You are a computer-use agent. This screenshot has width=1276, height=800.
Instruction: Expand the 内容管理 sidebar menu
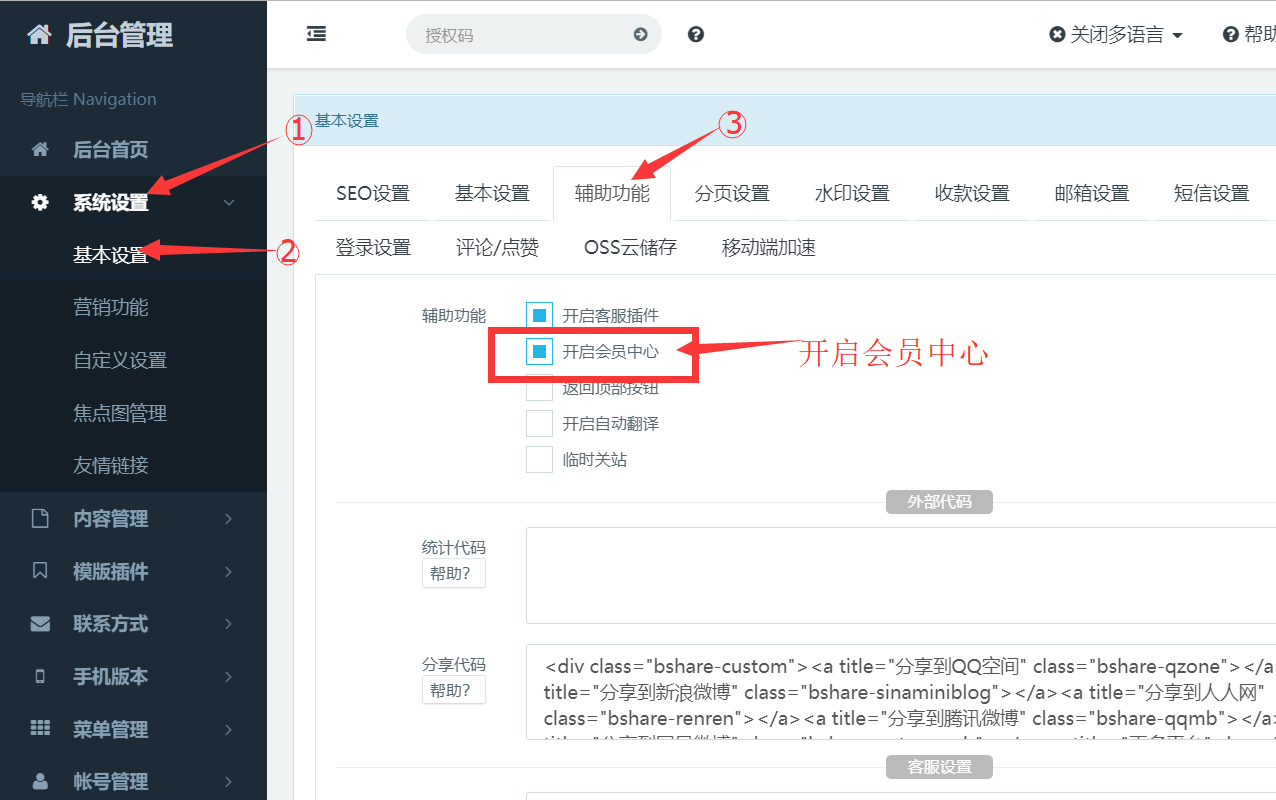click(x=110, y=519)
